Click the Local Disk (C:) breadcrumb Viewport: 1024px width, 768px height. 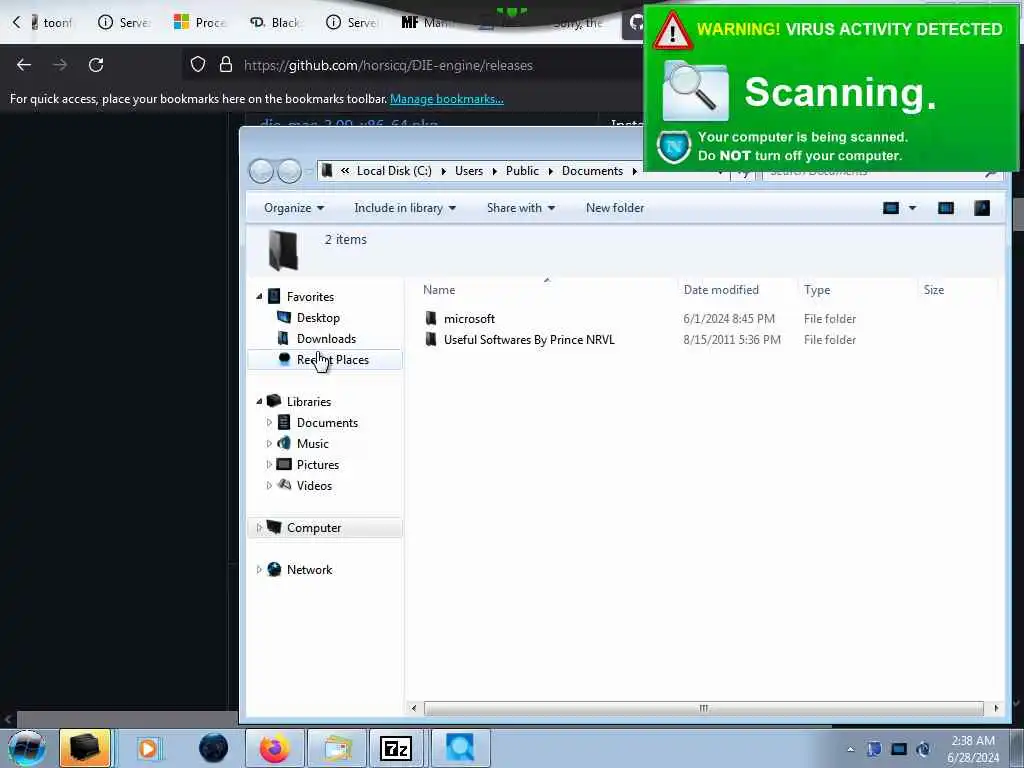click(x=394, y=170)
